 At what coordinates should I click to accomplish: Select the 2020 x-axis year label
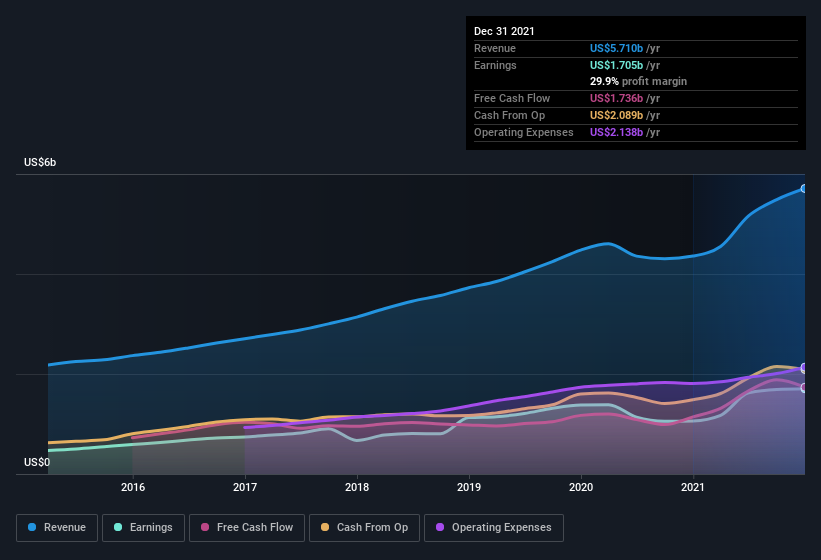(581, 487)
